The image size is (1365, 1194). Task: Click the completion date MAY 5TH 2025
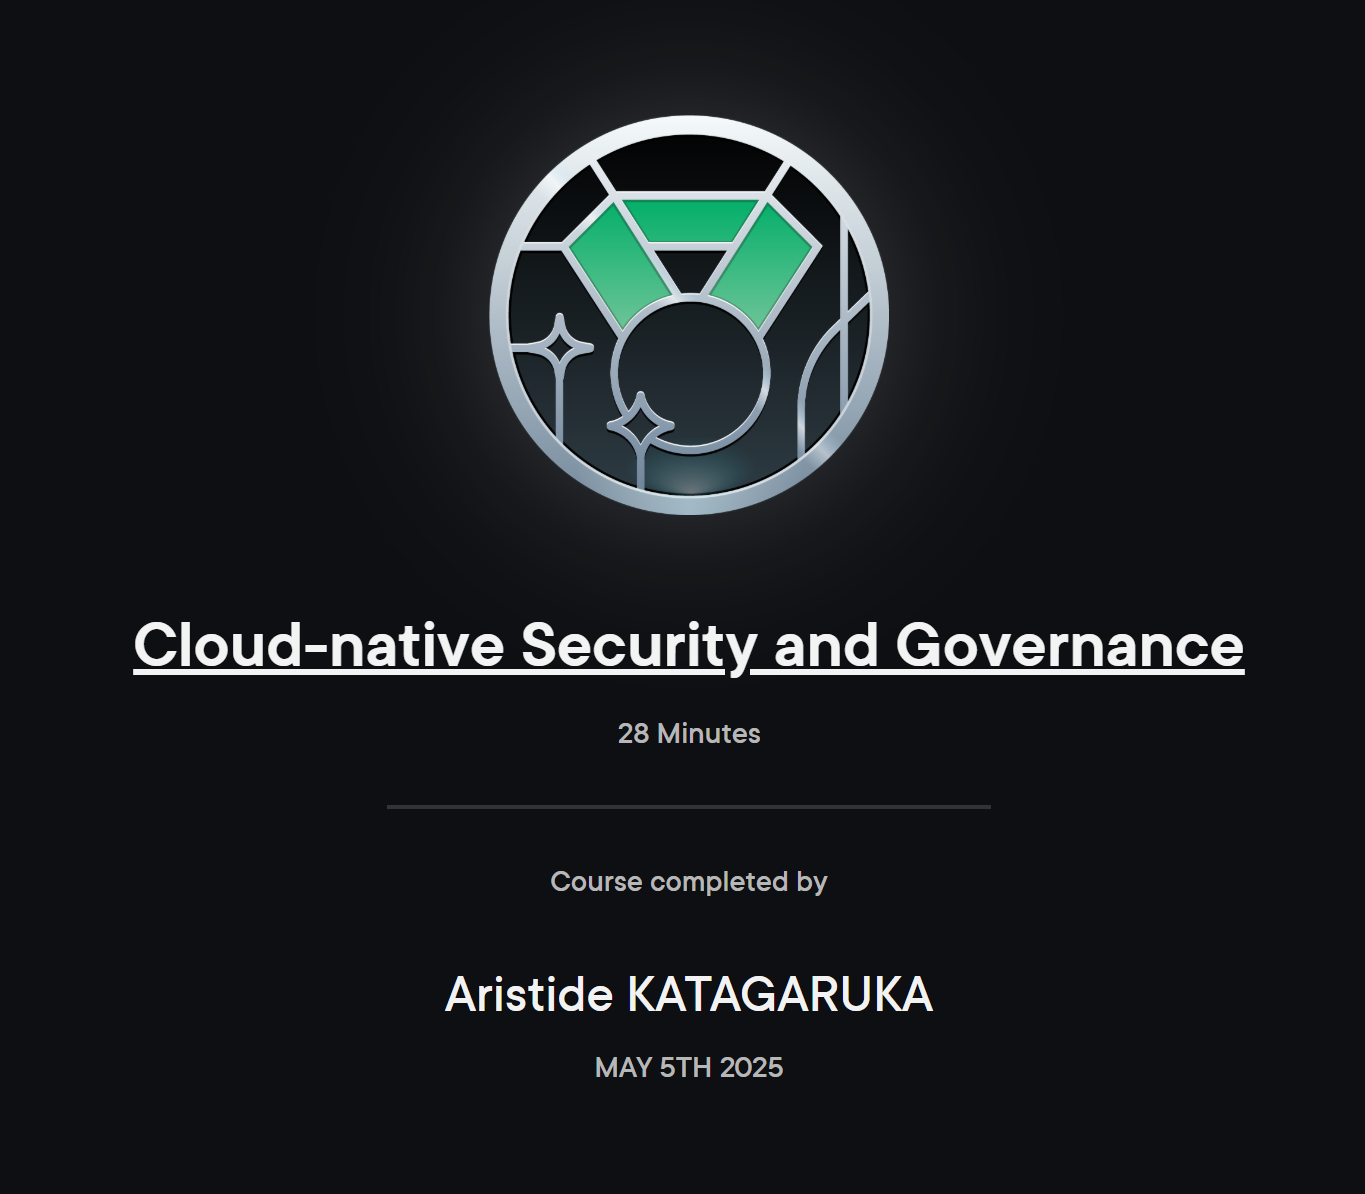point(689,1068)
